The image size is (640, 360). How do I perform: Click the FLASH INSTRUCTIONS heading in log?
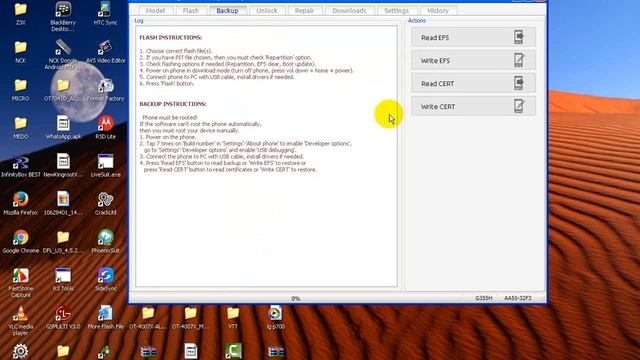(x=171, y=38)
